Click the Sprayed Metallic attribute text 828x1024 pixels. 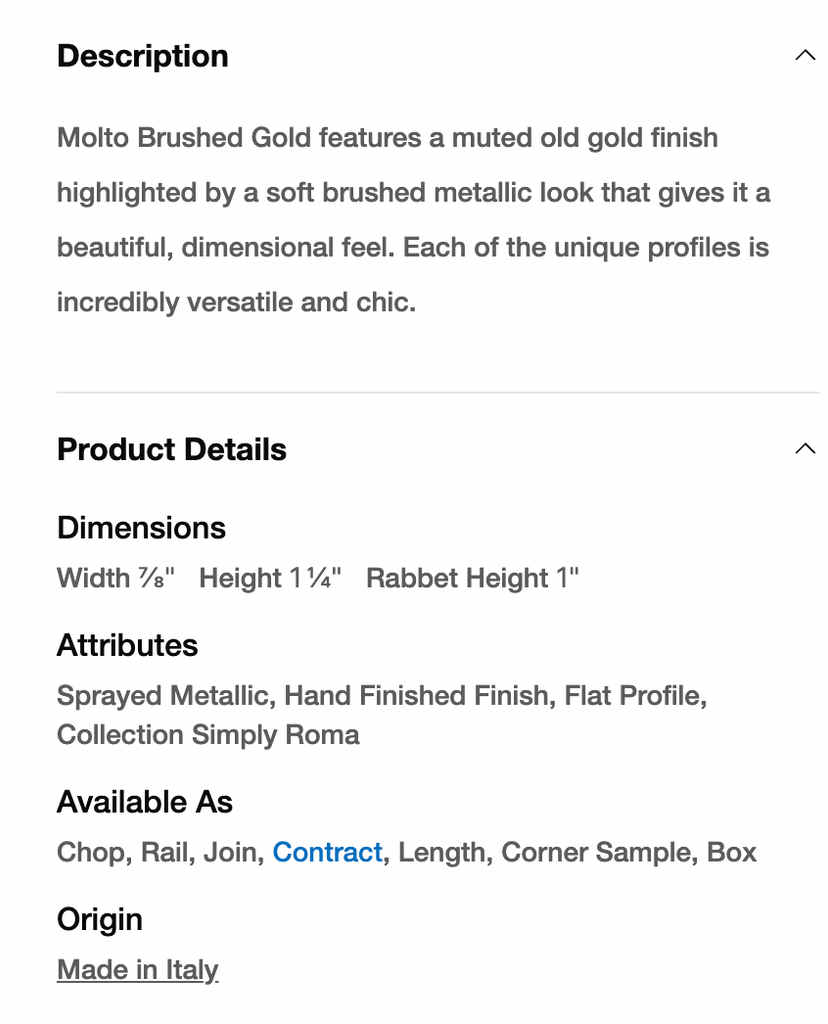coord(162,695)
